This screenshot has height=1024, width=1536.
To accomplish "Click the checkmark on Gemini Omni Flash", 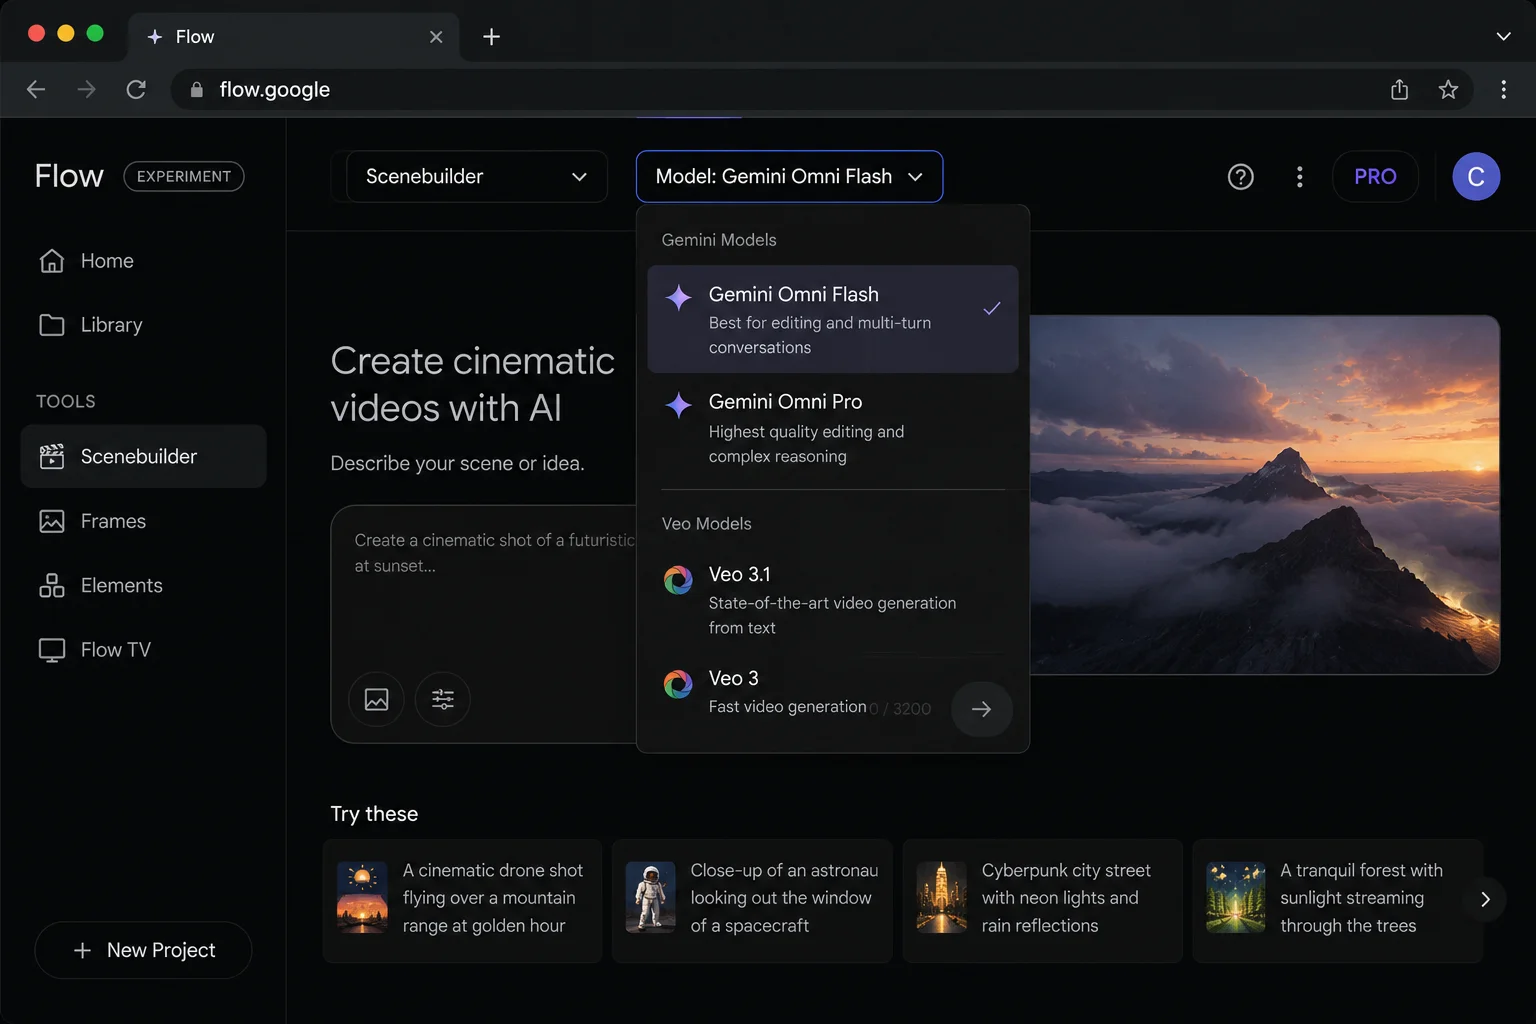I will (991, 308).
